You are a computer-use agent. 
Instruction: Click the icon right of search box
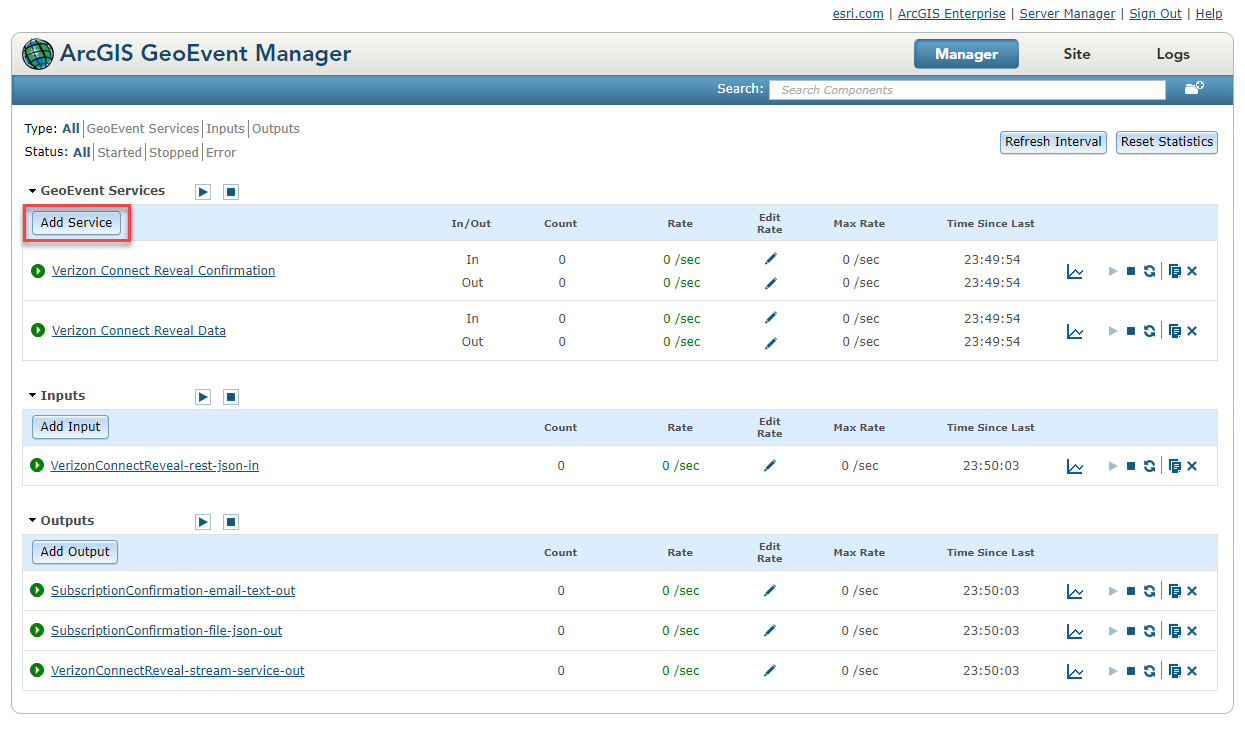[x=1194, y=89]
